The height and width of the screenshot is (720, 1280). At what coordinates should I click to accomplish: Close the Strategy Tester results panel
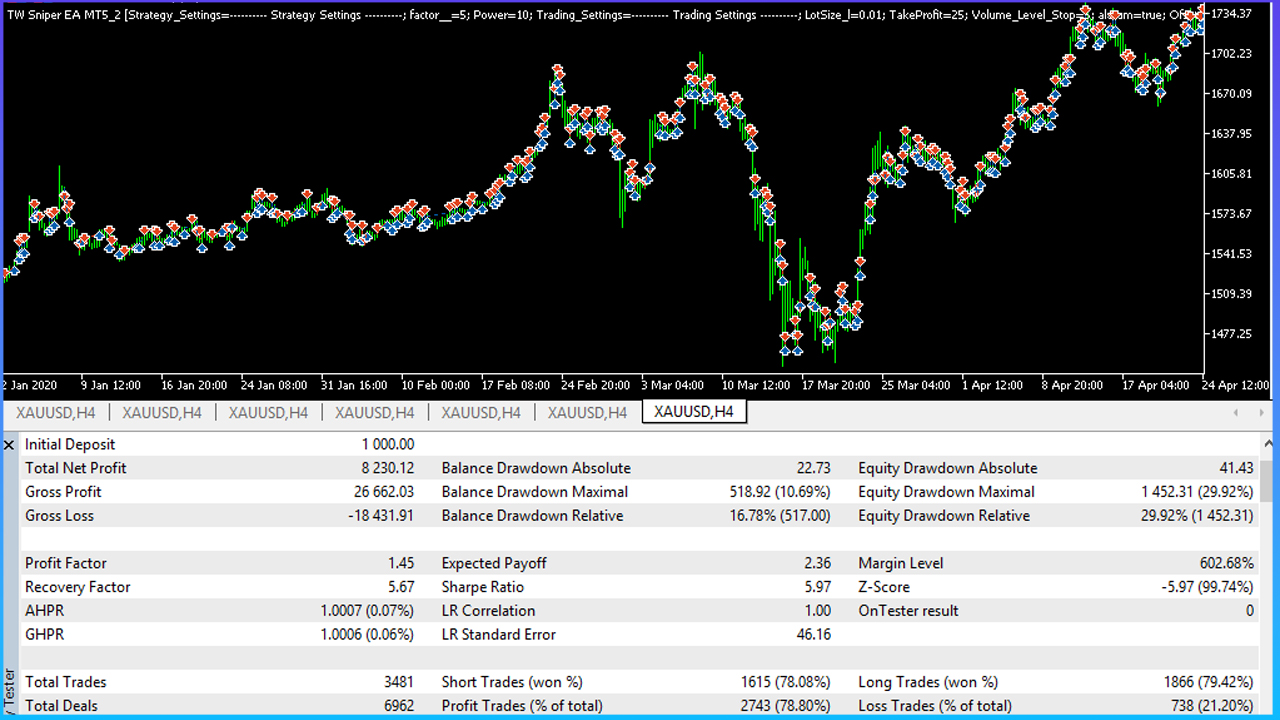pos(10,445)
